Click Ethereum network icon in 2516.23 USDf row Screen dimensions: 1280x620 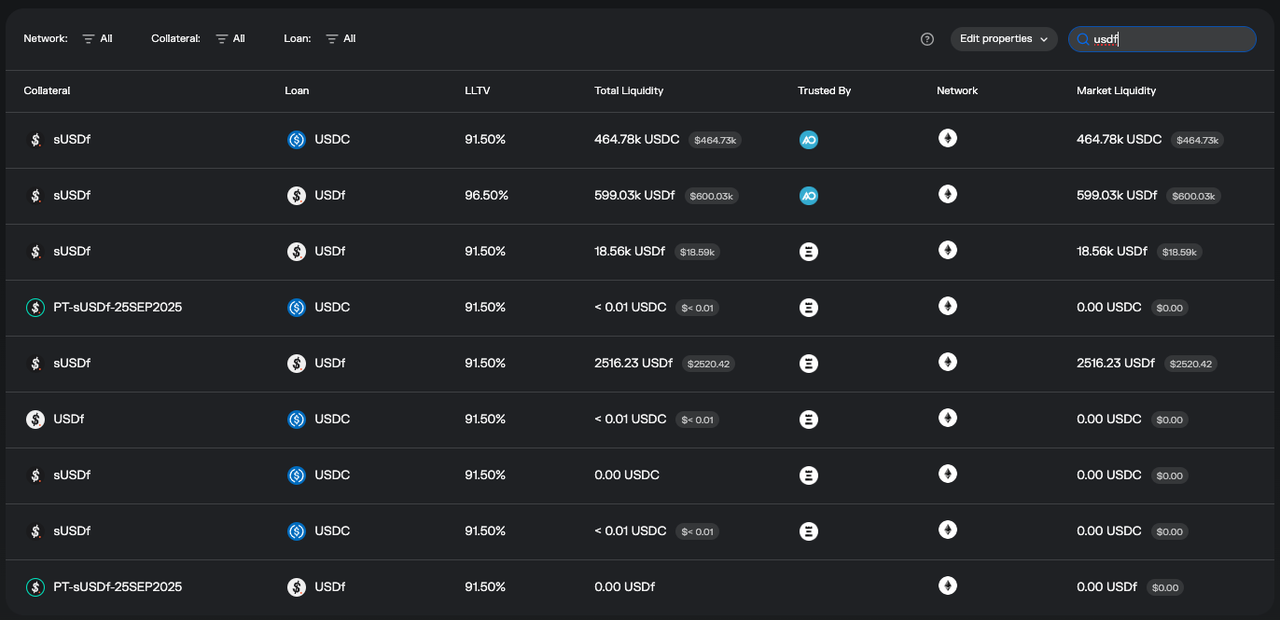tap(947, 362)
